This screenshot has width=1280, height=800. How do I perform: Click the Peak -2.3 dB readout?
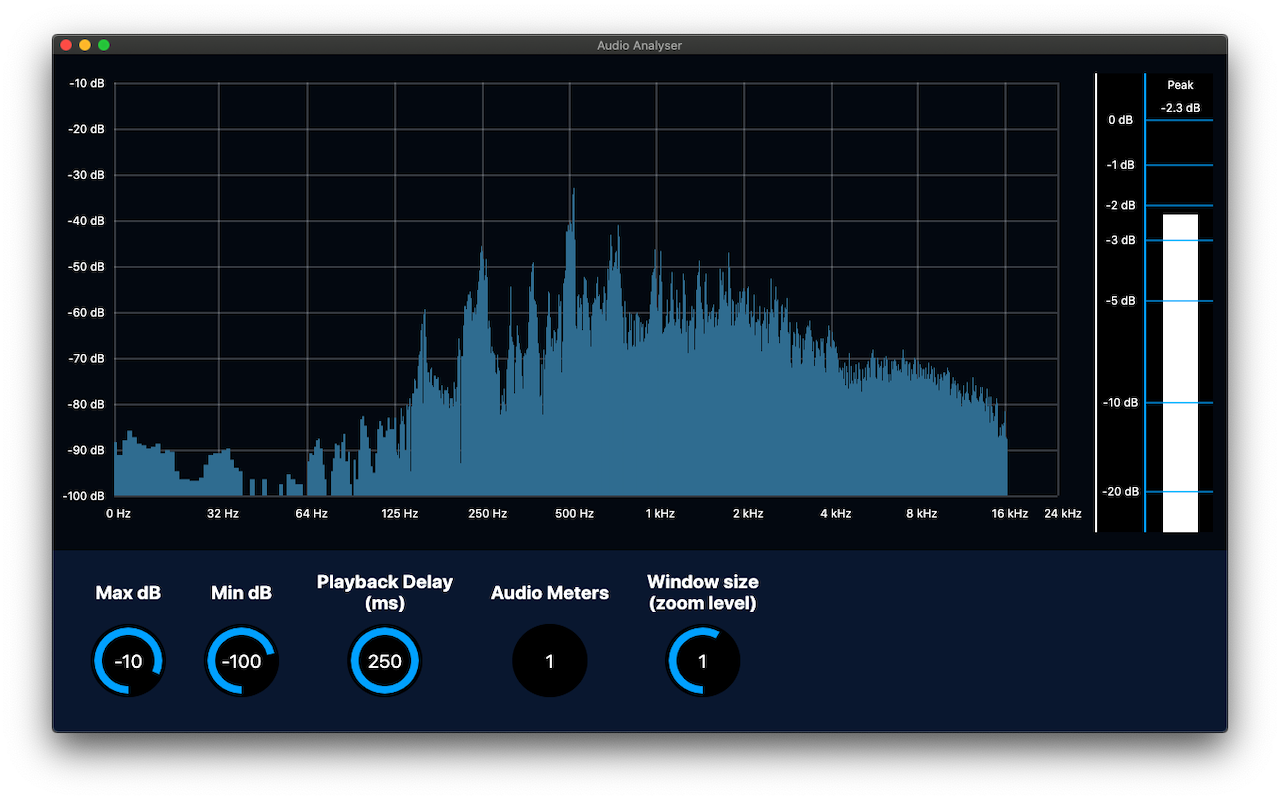[1181, 97]
